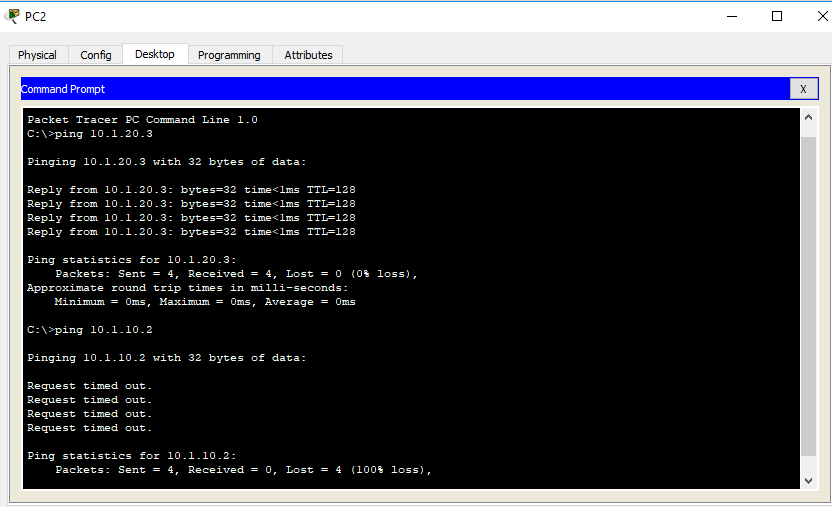
Task: Click the PC2 window title text
Action: coord(36,16)
